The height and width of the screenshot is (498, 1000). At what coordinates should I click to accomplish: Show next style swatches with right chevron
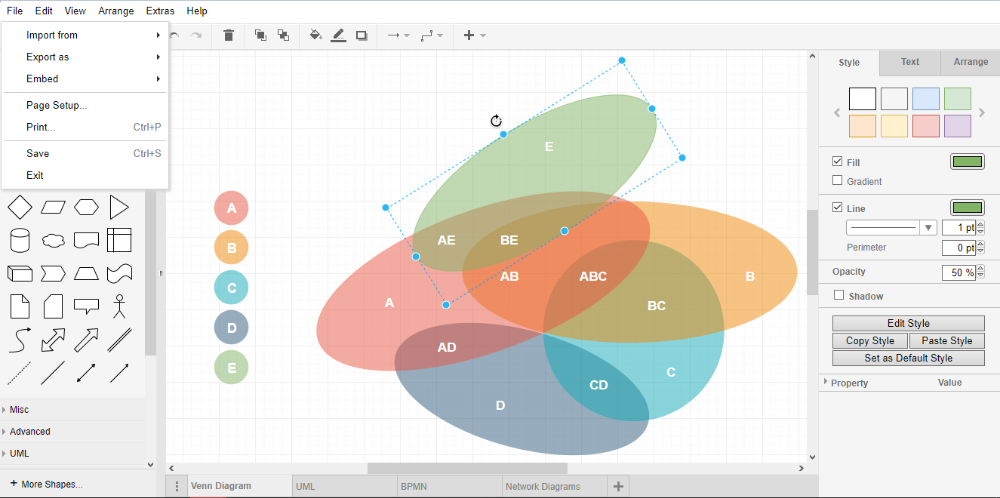tap(982, 112)
